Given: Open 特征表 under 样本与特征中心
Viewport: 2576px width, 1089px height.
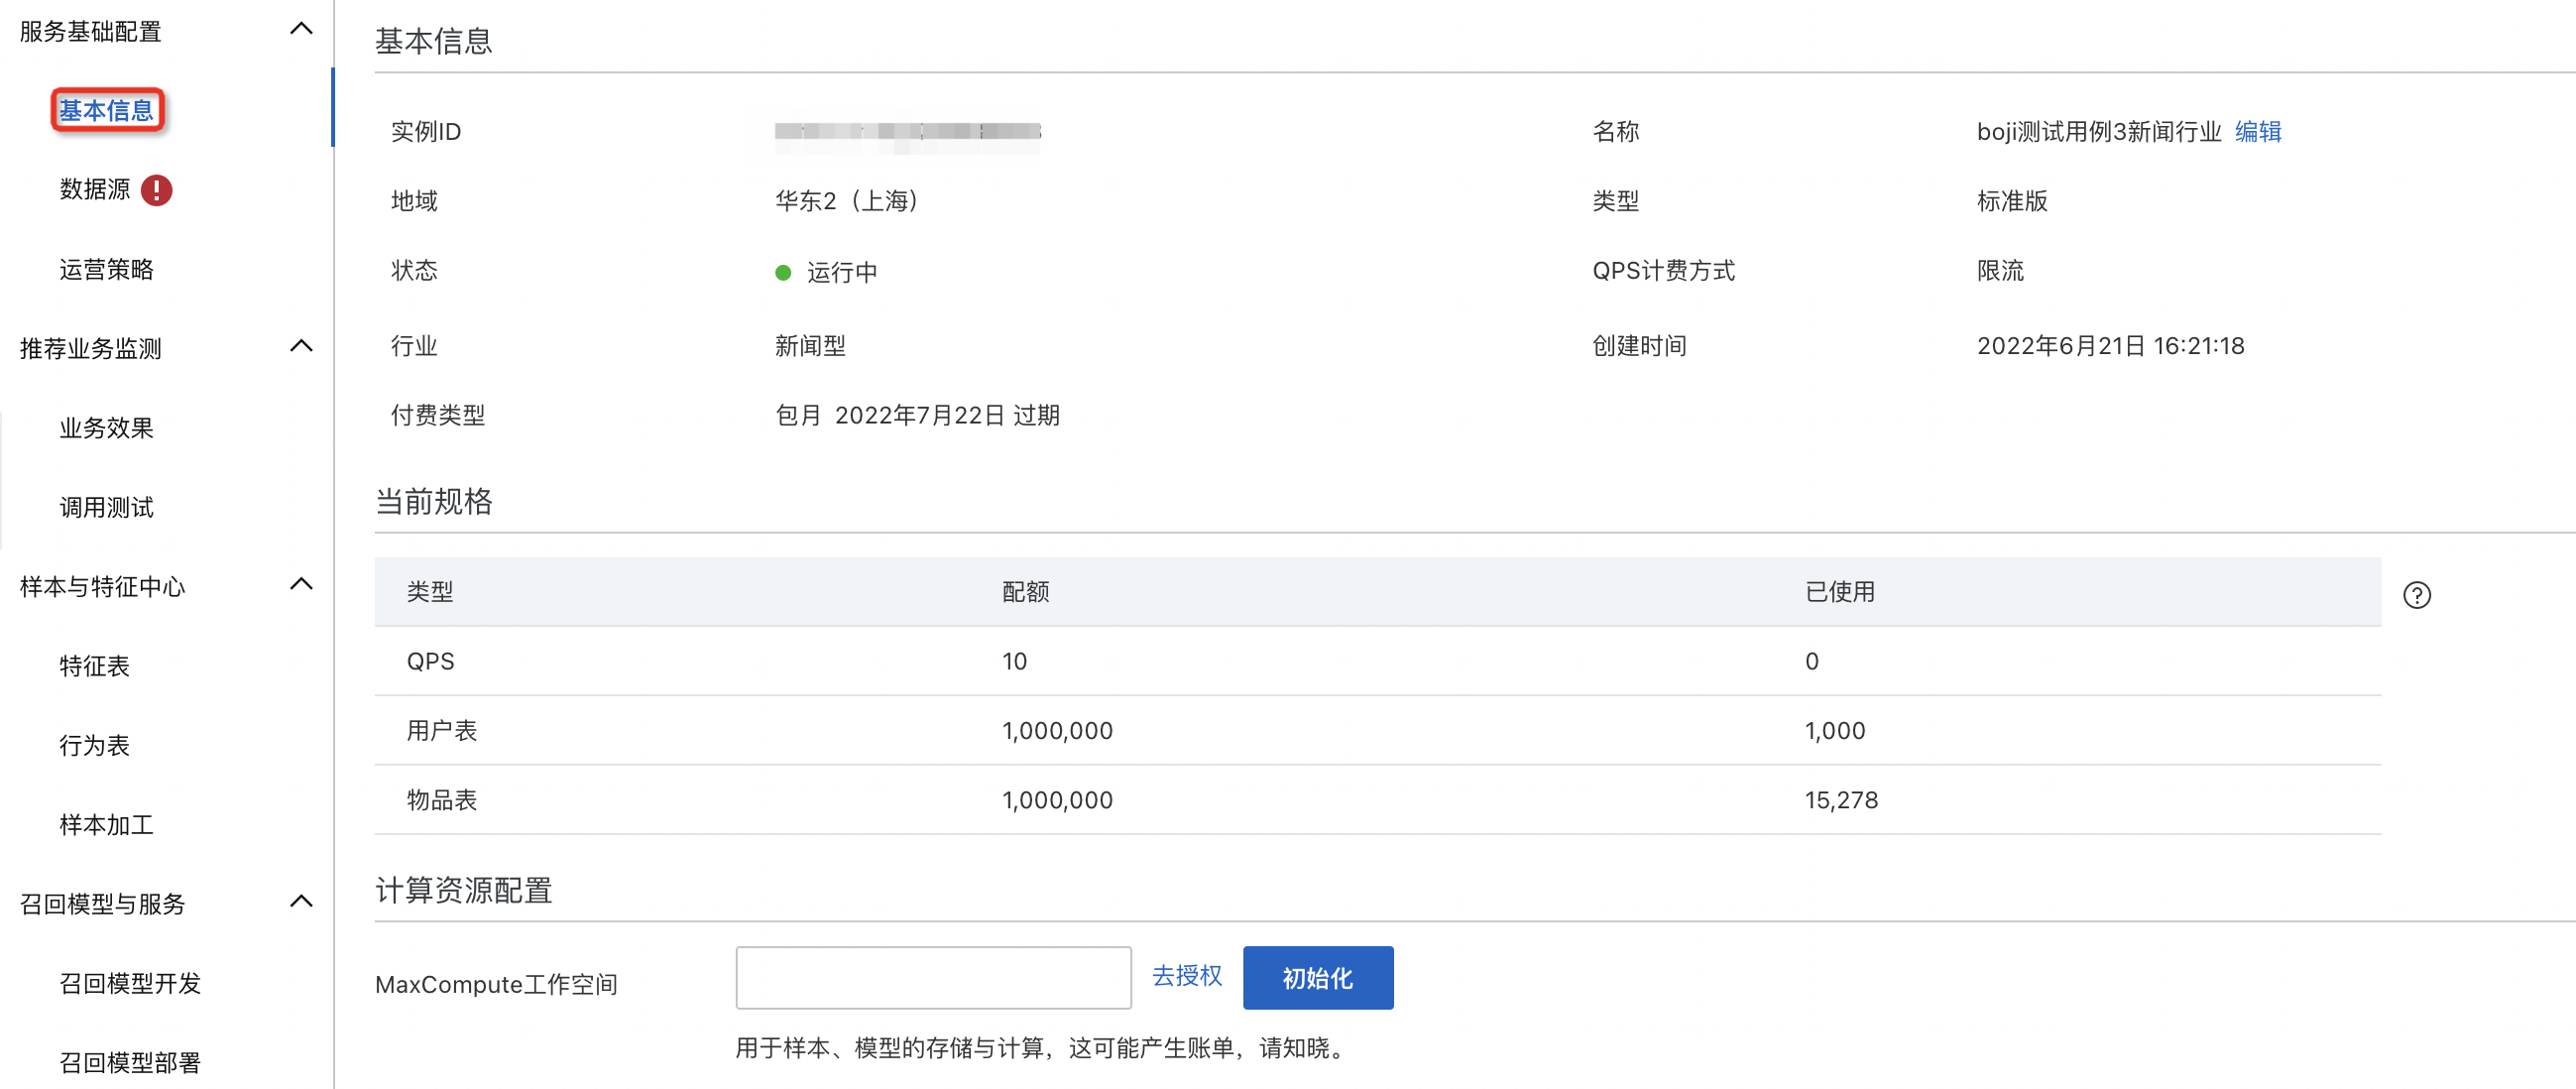Looking at the screenshot, I should 93,666.
